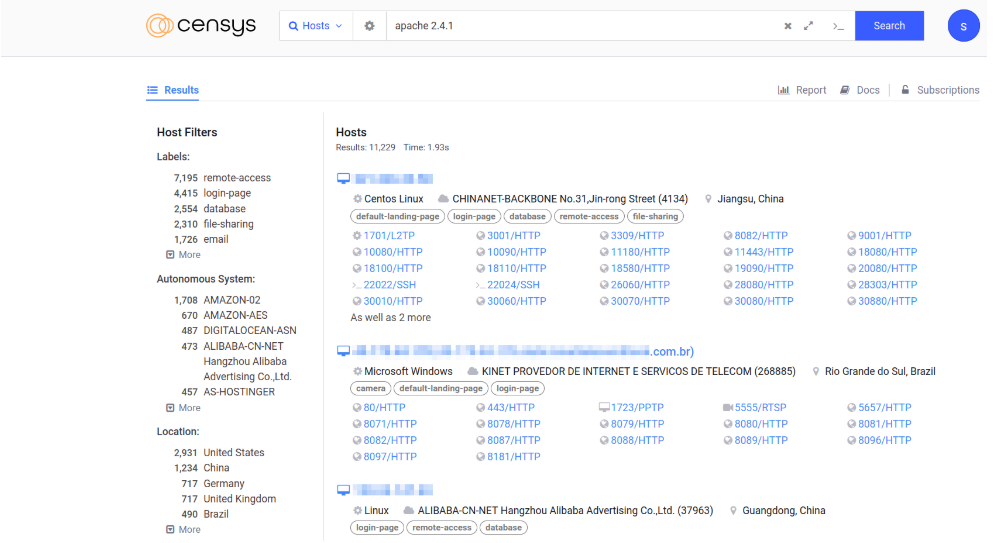Expand the search box with arrows icon
The width and height of the screenshot is (993, 543).
pyautogui.click(x=809, y=26)
